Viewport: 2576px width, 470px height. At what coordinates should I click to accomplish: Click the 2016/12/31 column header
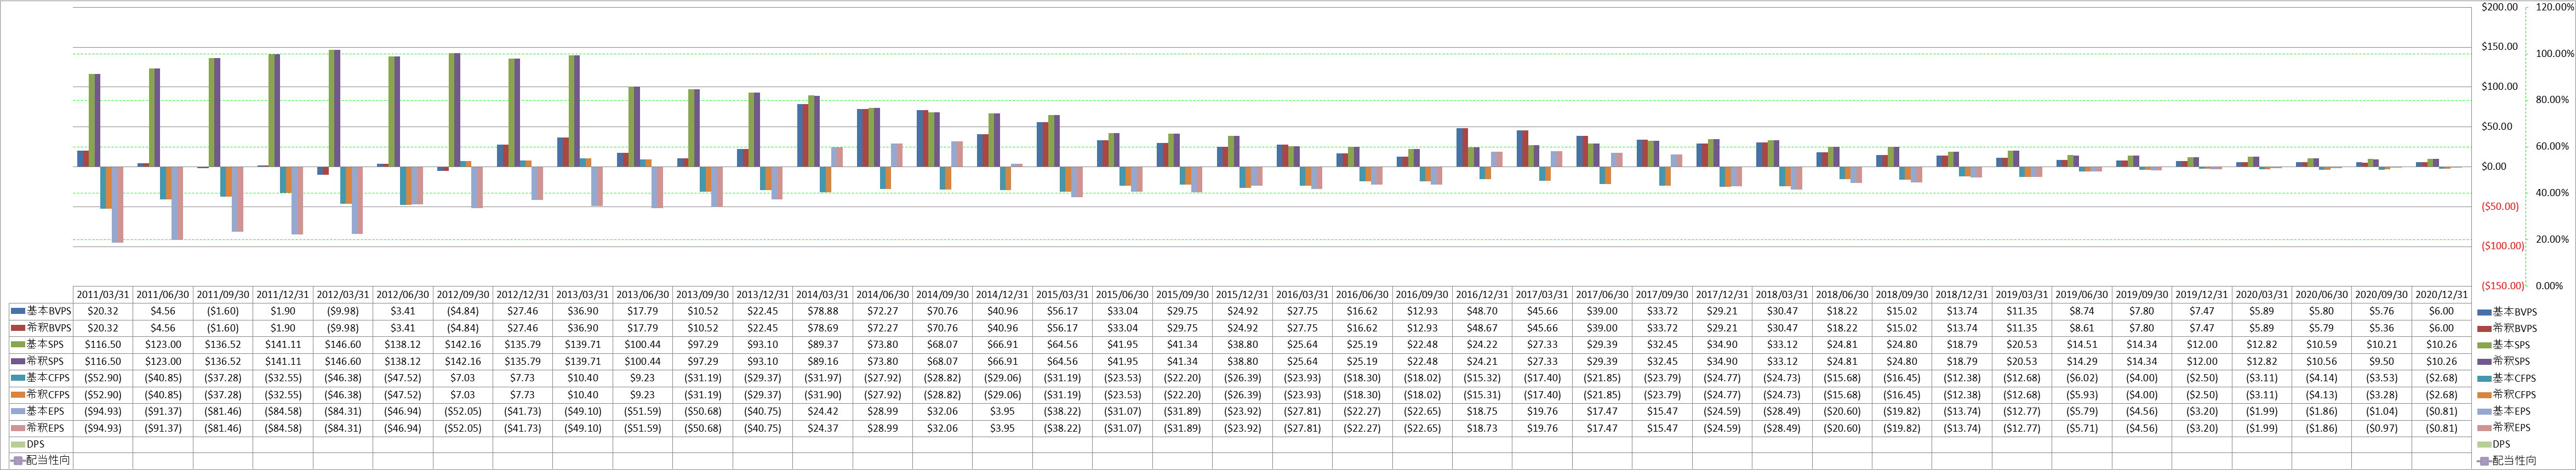click(x=1482, y=295)
